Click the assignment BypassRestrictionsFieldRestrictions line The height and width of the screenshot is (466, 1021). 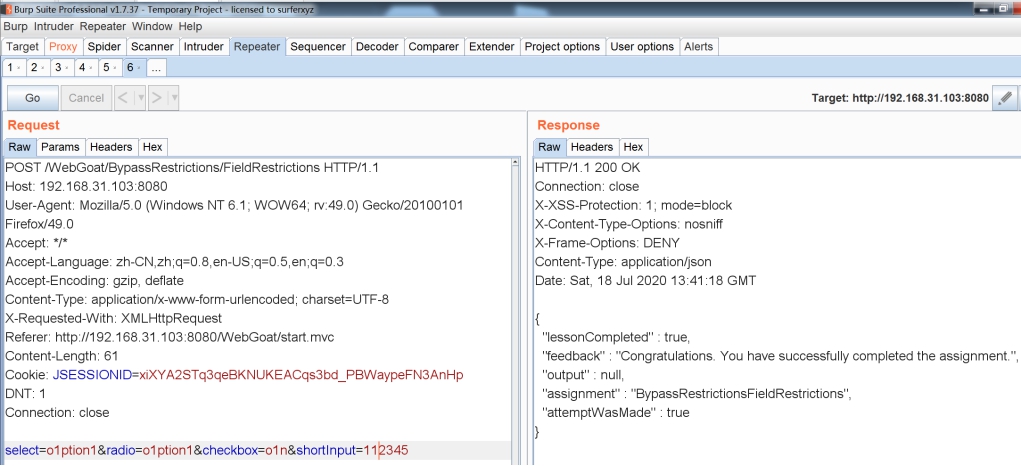pos(697,394)
